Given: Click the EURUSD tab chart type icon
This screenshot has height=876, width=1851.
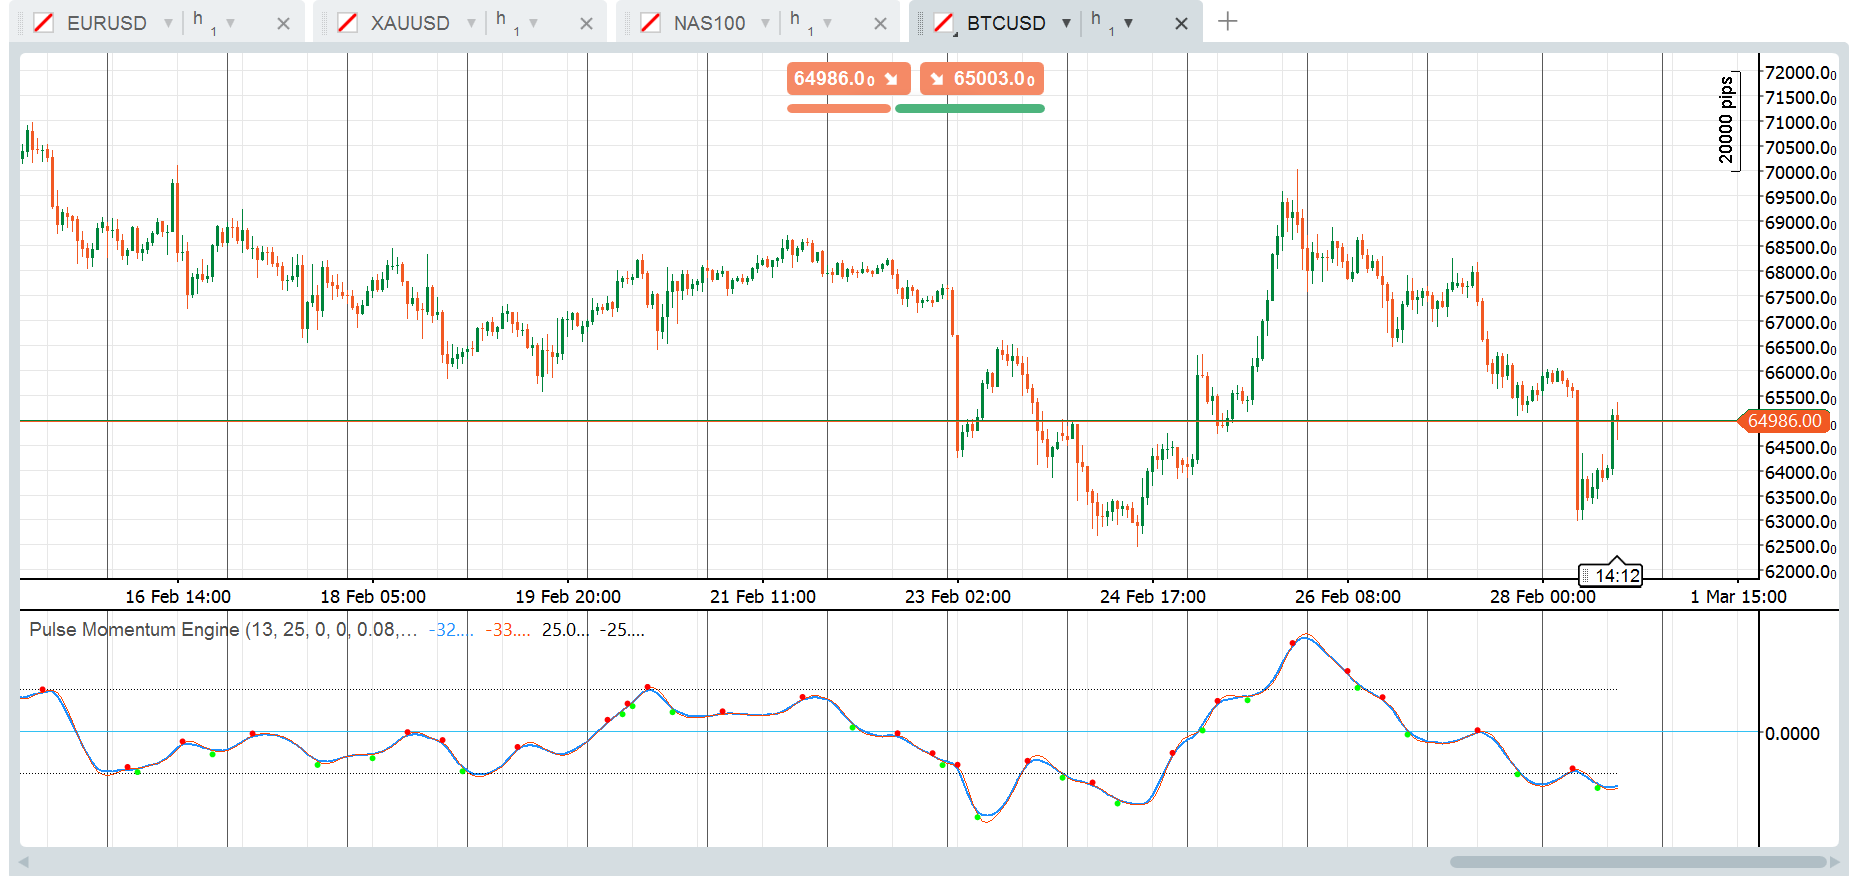Looking at the screenshot, I should [x=44, y=23].
